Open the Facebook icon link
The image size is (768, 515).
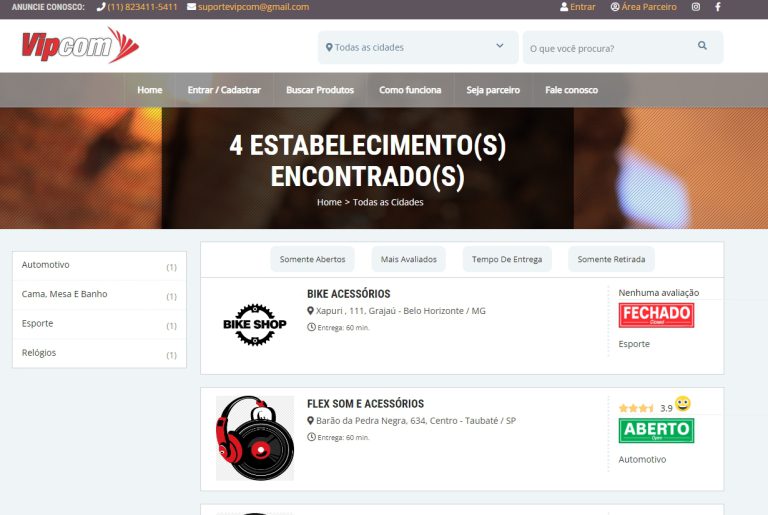[717, 7]
